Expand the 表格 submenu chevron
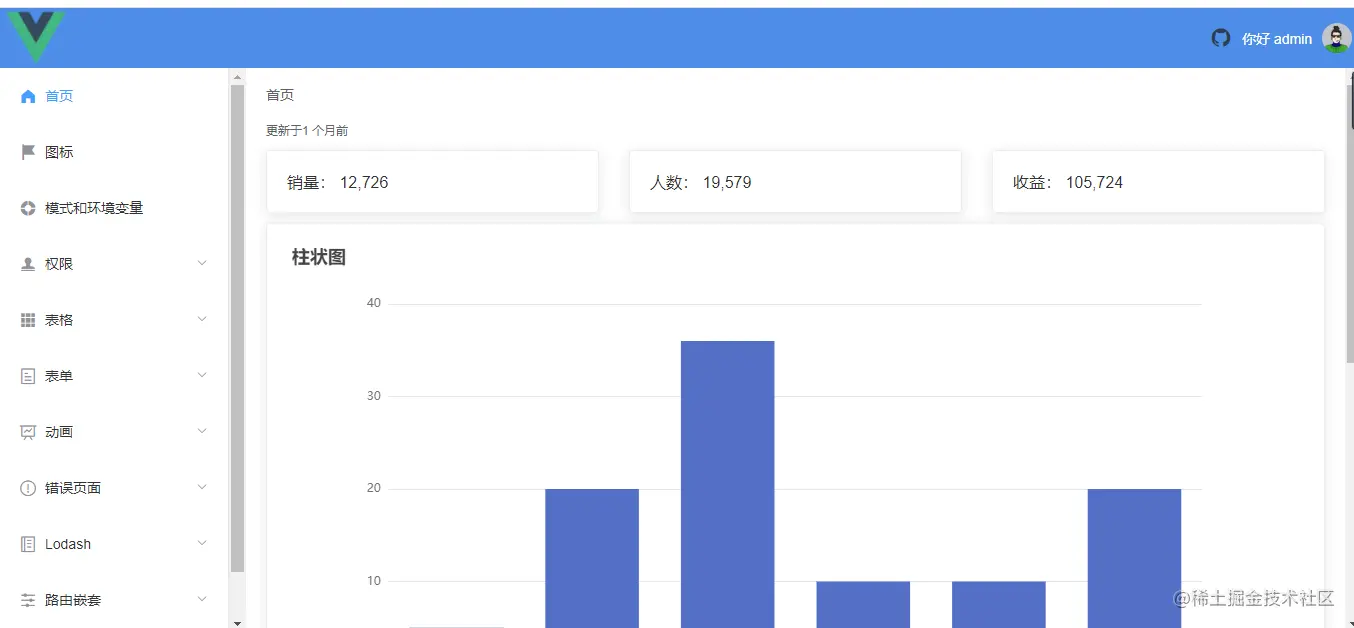Image resolution: width=1354 pixels, height=628 pixels. 202,319
